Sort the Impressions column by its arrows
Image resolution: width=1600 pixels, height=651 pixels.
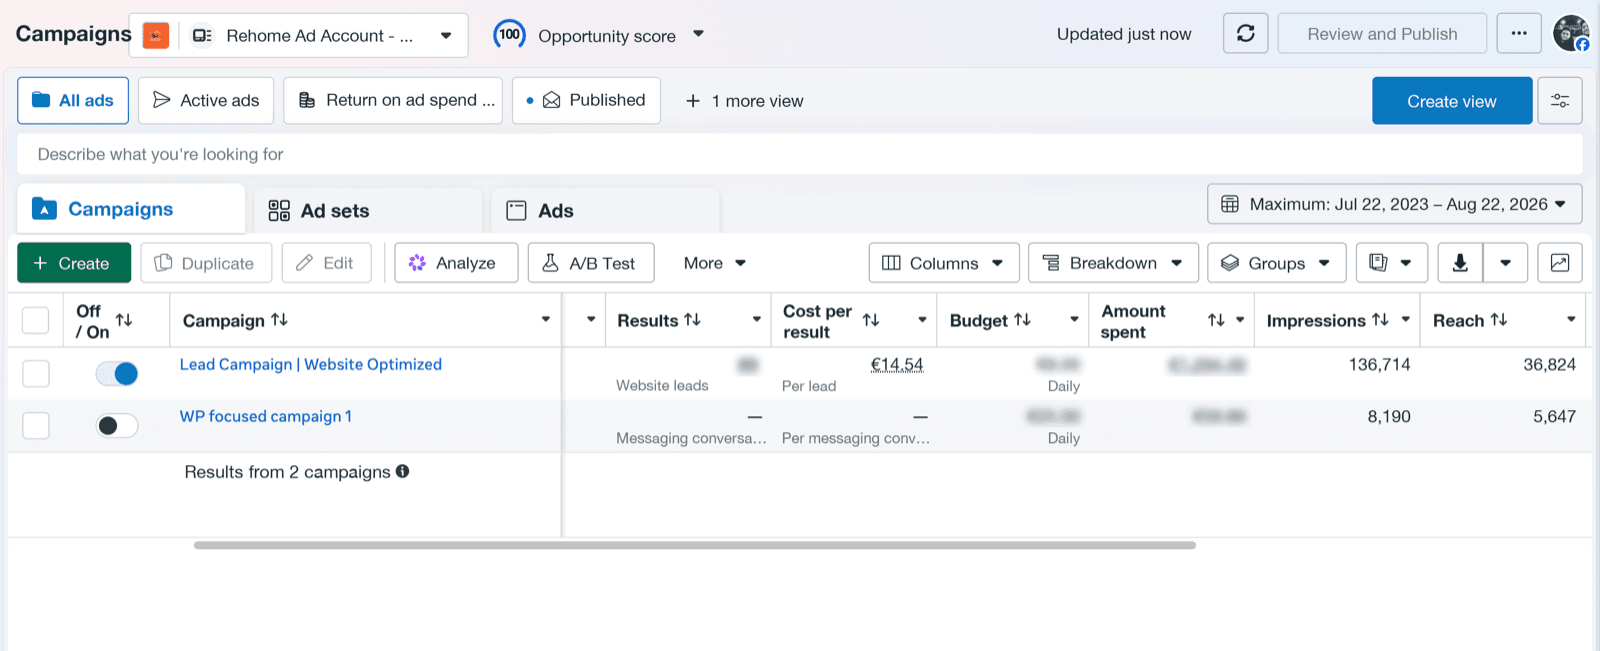(x=1380, y=320)
